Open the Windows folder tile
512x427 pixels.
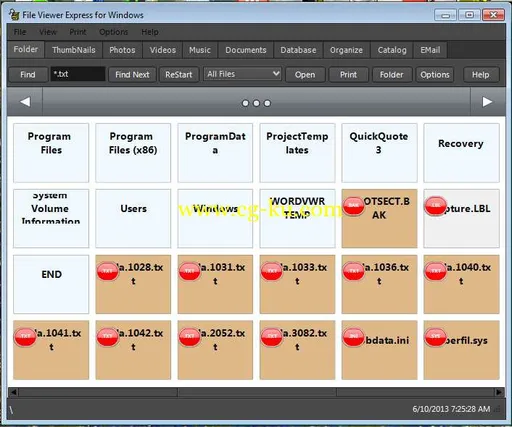pyautogui.click(x=215, y=218)
